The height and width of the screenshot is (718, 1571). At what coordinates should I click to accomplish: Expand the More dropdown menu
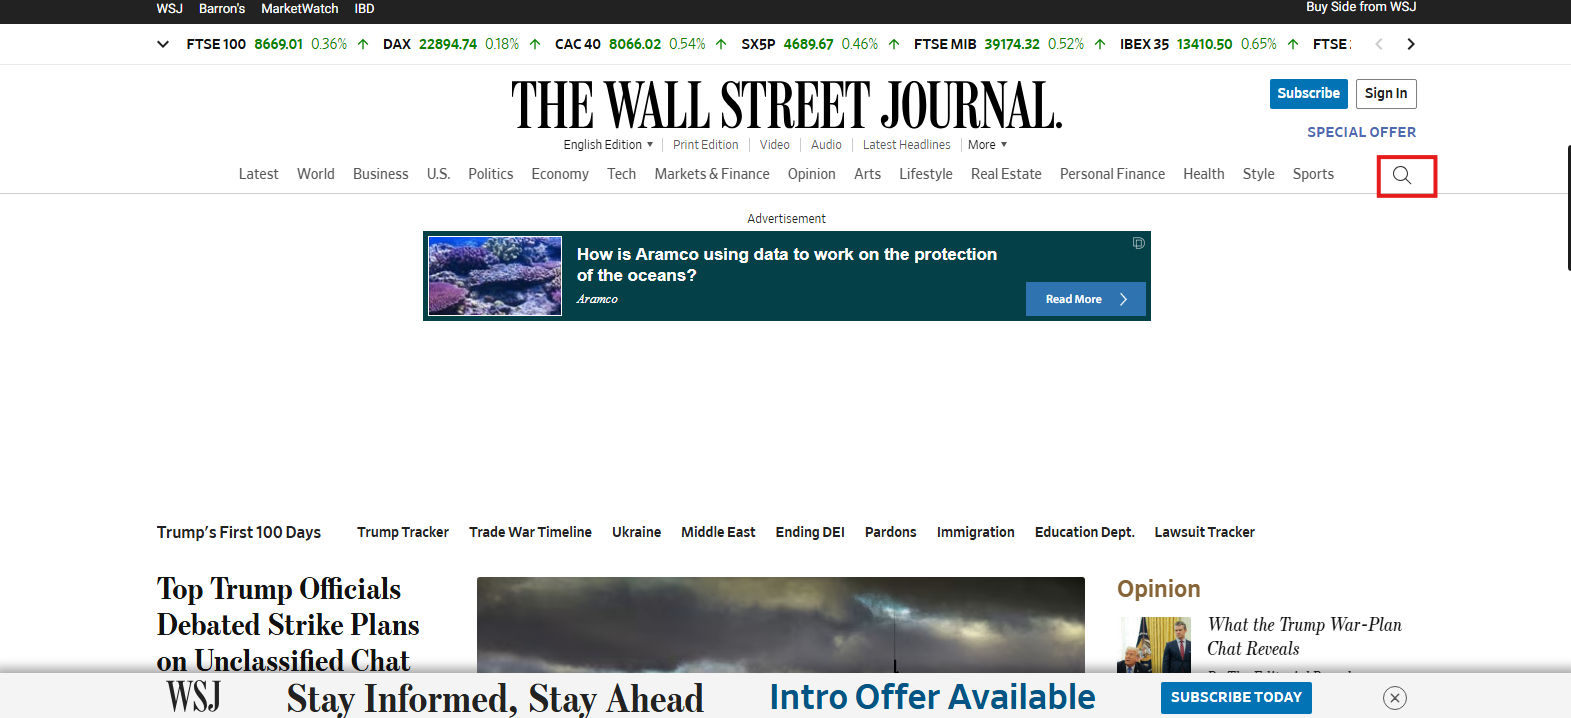click(x=987, y=145)
